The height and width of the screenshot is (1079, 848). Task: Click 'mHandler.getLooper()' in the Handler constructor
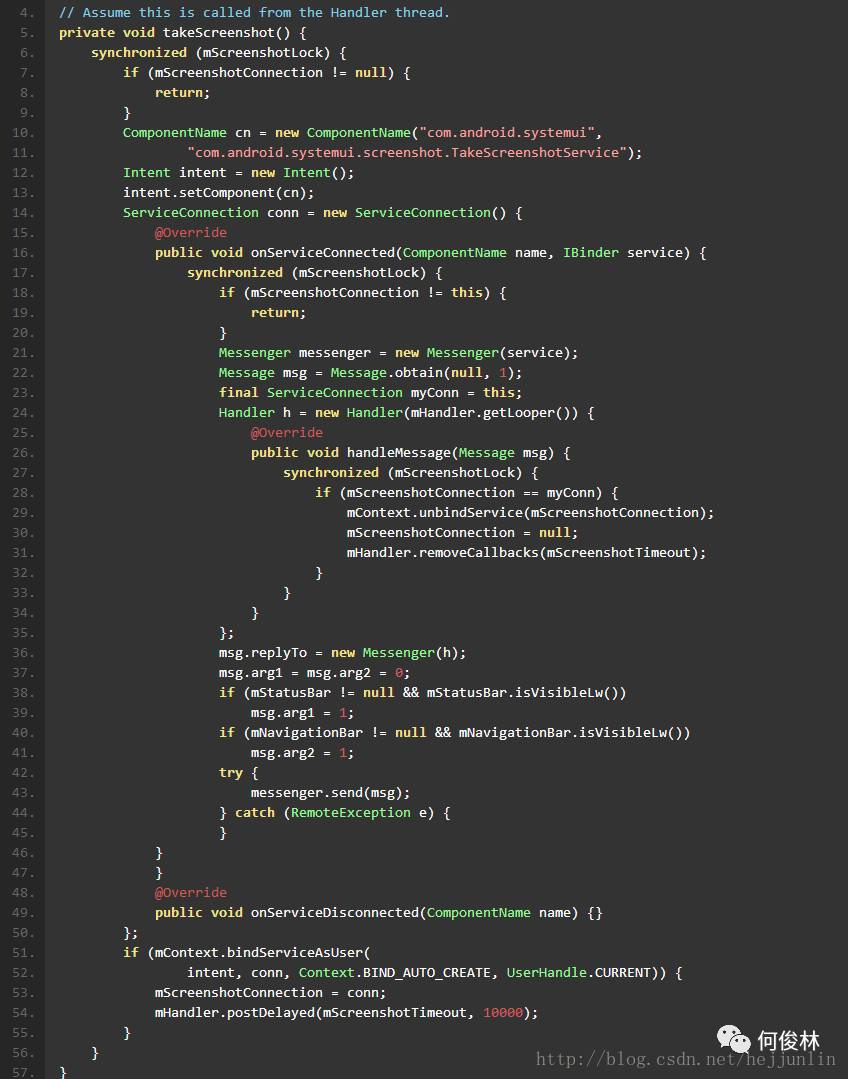(x=490, y=412)
